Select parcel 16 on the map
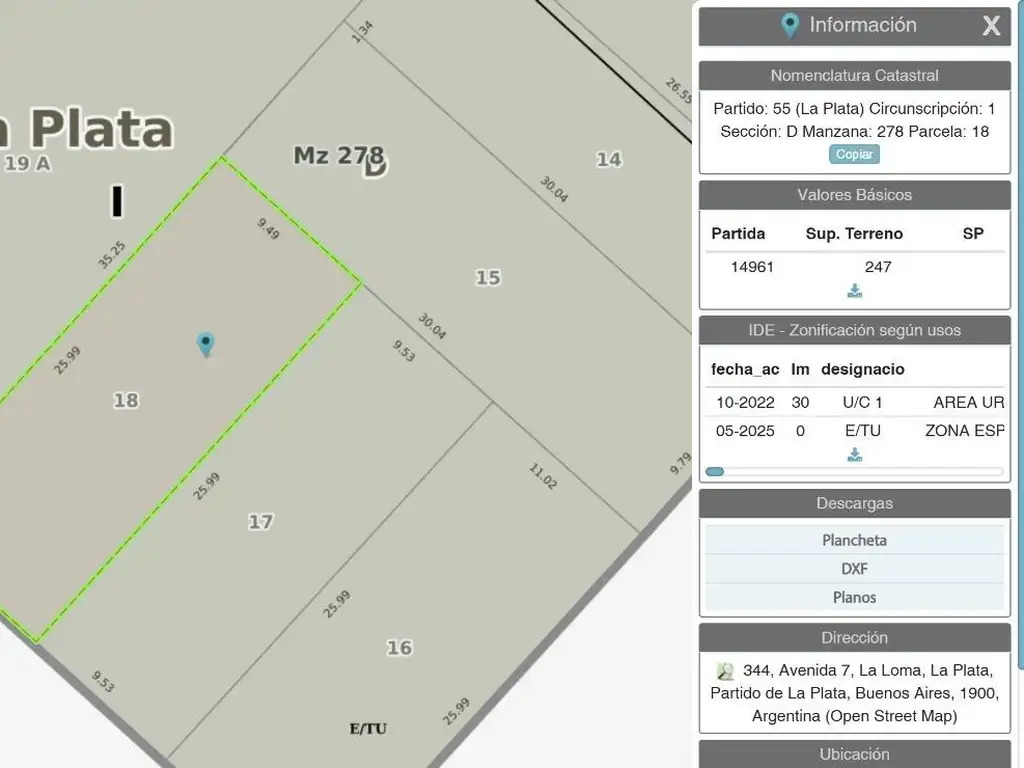Image resolution: width=1024 pixels, height=768 pixels. (x=399, y=648)
